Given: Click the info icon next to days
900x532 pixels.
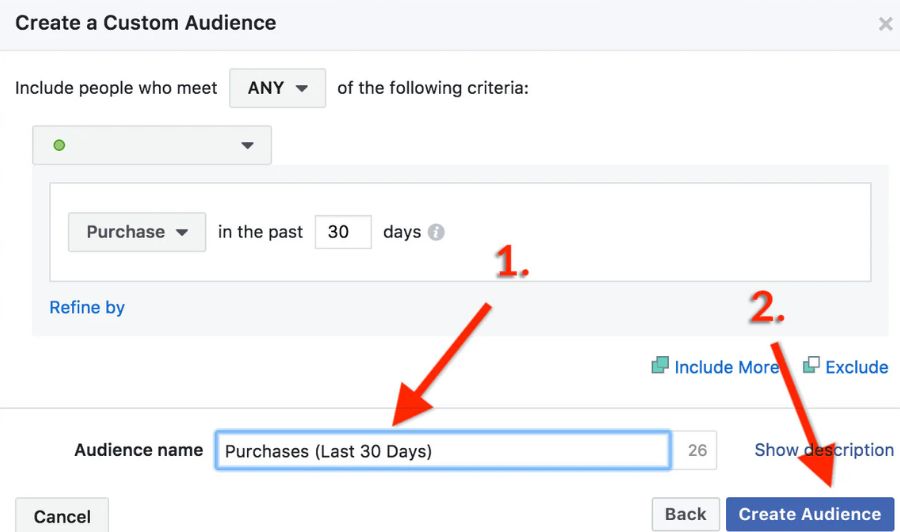Looking at the screenshot, I should pyautogui.click(x=436, y=232).
